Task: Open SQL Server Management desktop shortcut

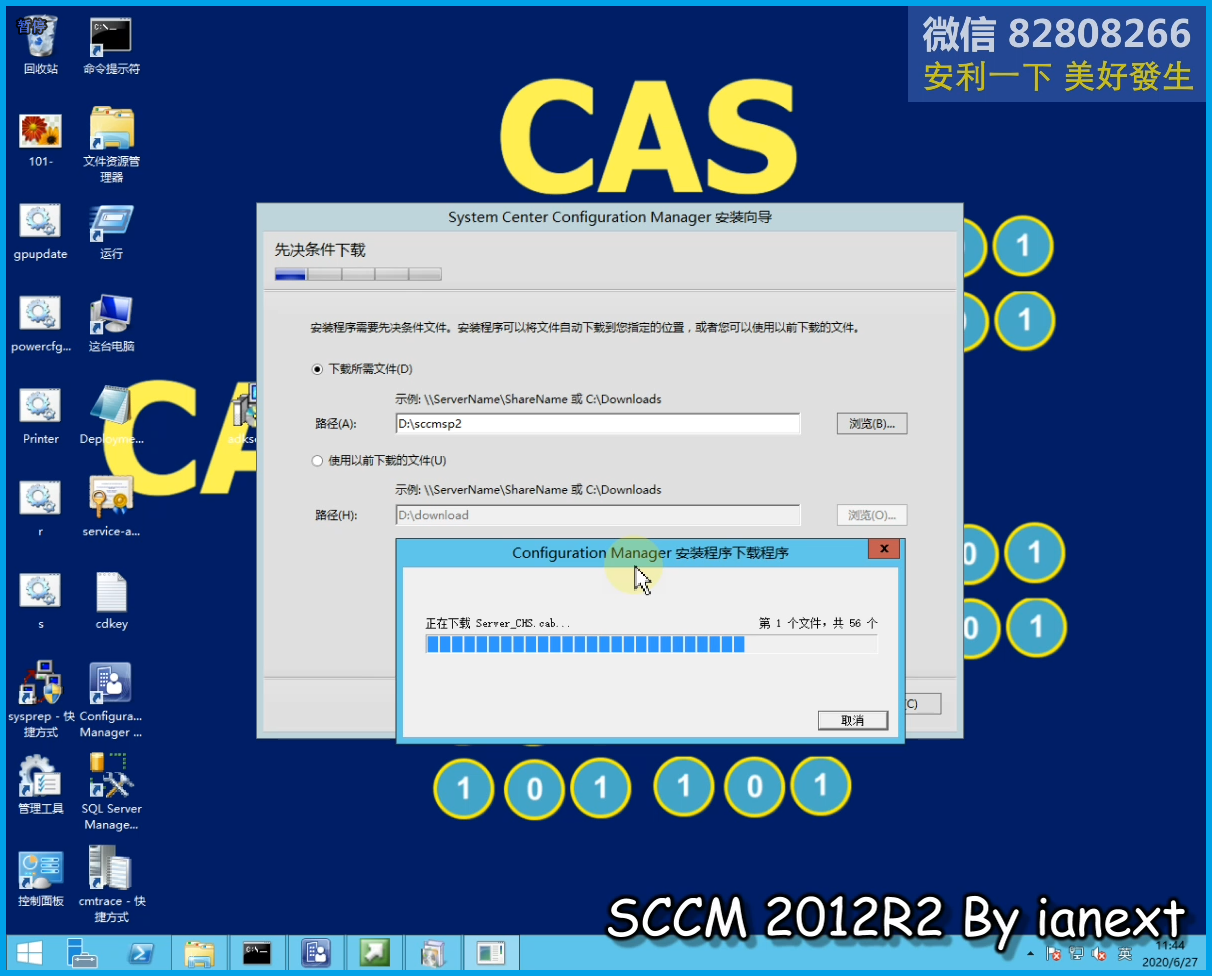Action: click(111, 792)
